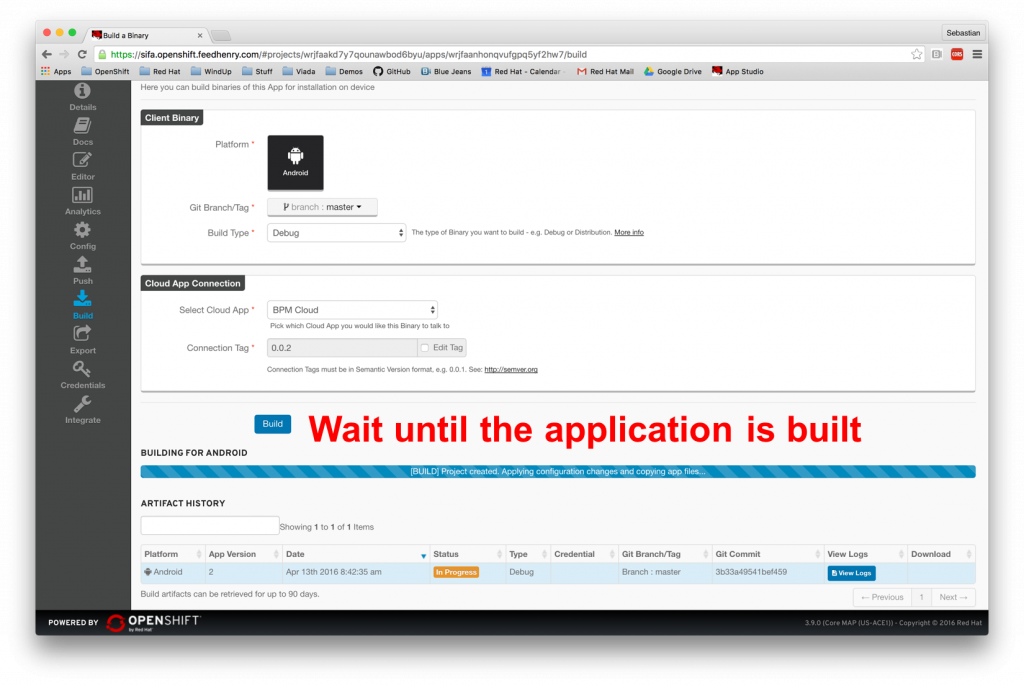The height and width of the screenshot is (686, 1024).
Task: Open the Sebastian profile button
Action: 963,33
